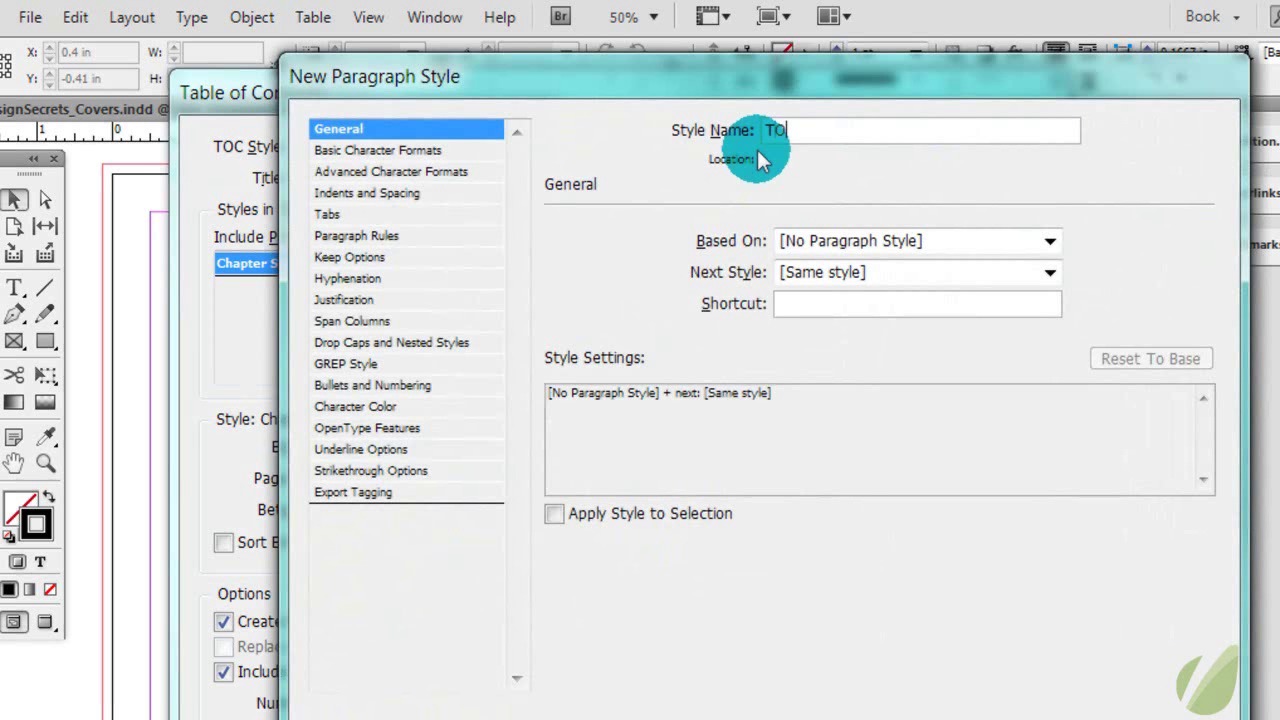
Task: Open the File menu
Action: (30, 17)
